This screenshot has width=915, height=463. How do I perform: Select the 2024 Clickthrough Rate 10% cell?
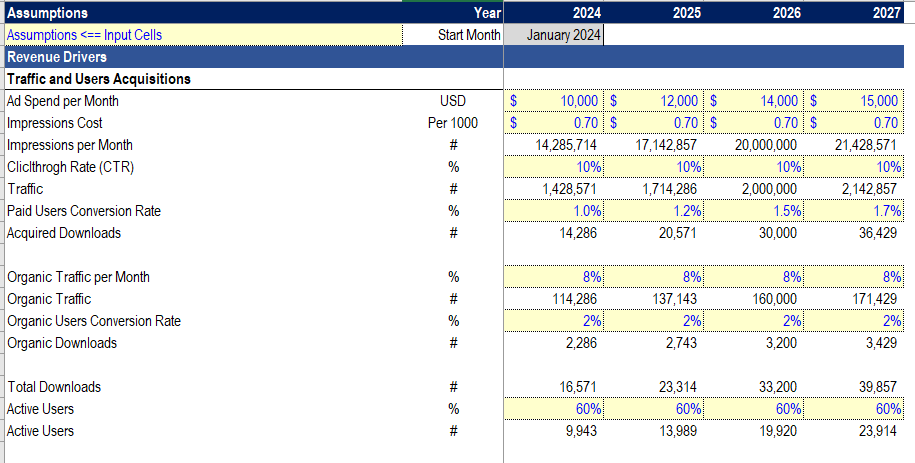click(553, 167)
